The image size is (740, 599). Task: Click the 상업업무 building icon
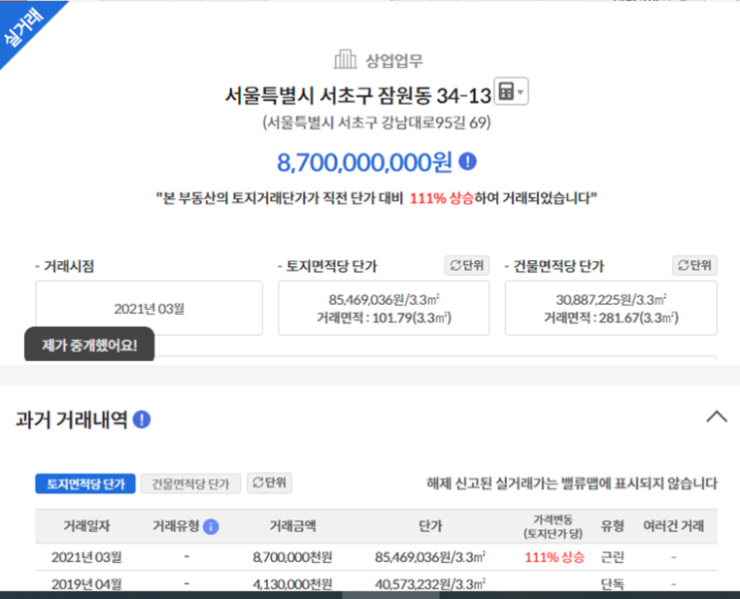(345, 59)
